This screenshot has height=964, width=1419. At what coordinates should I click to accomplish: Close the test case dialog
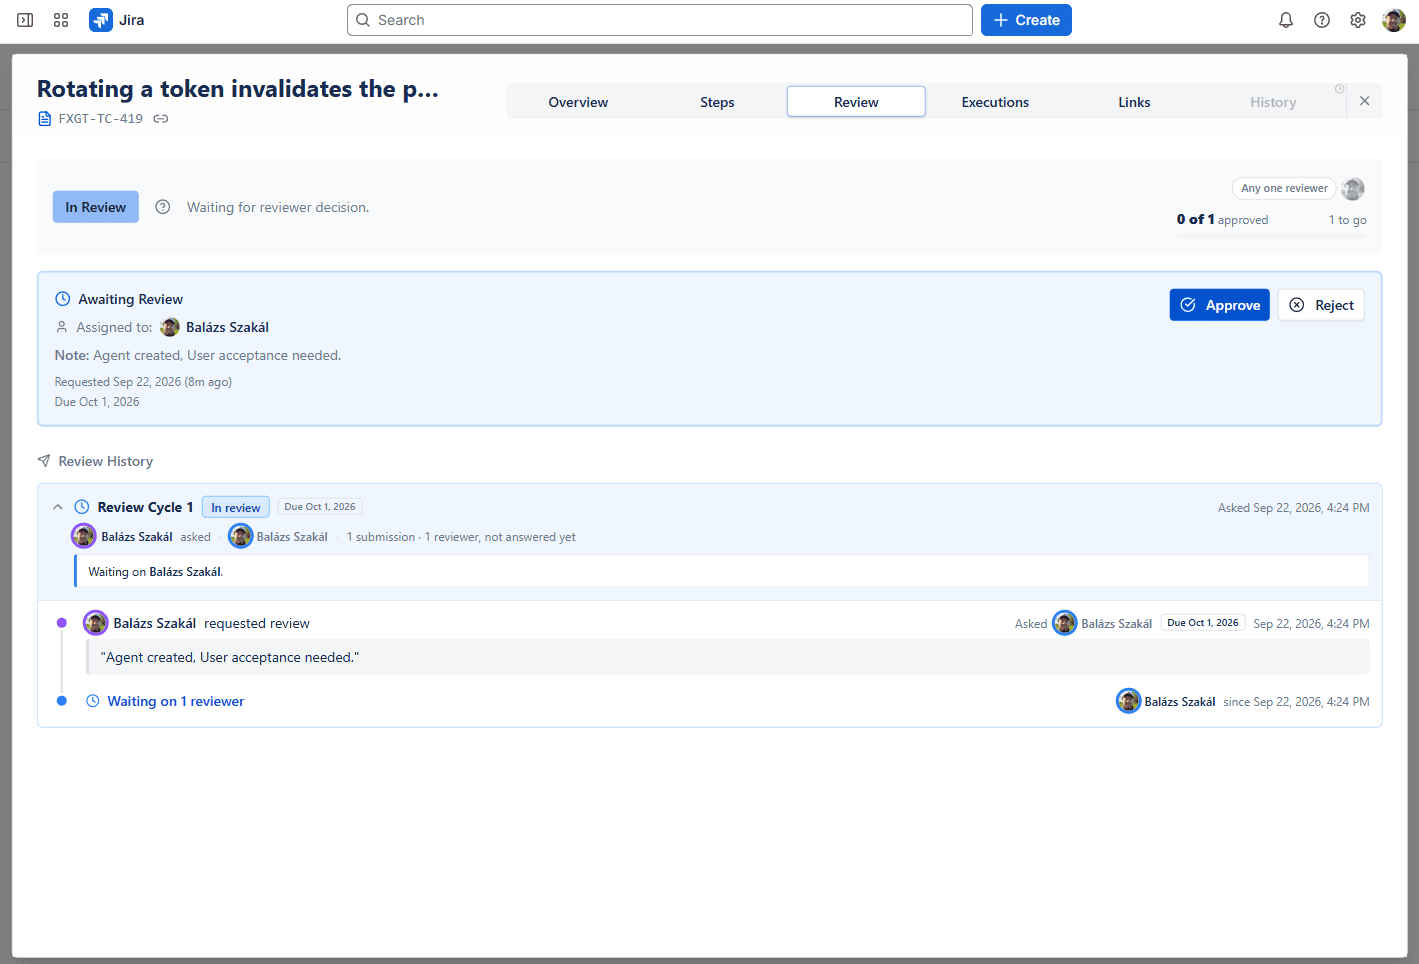1365,101
